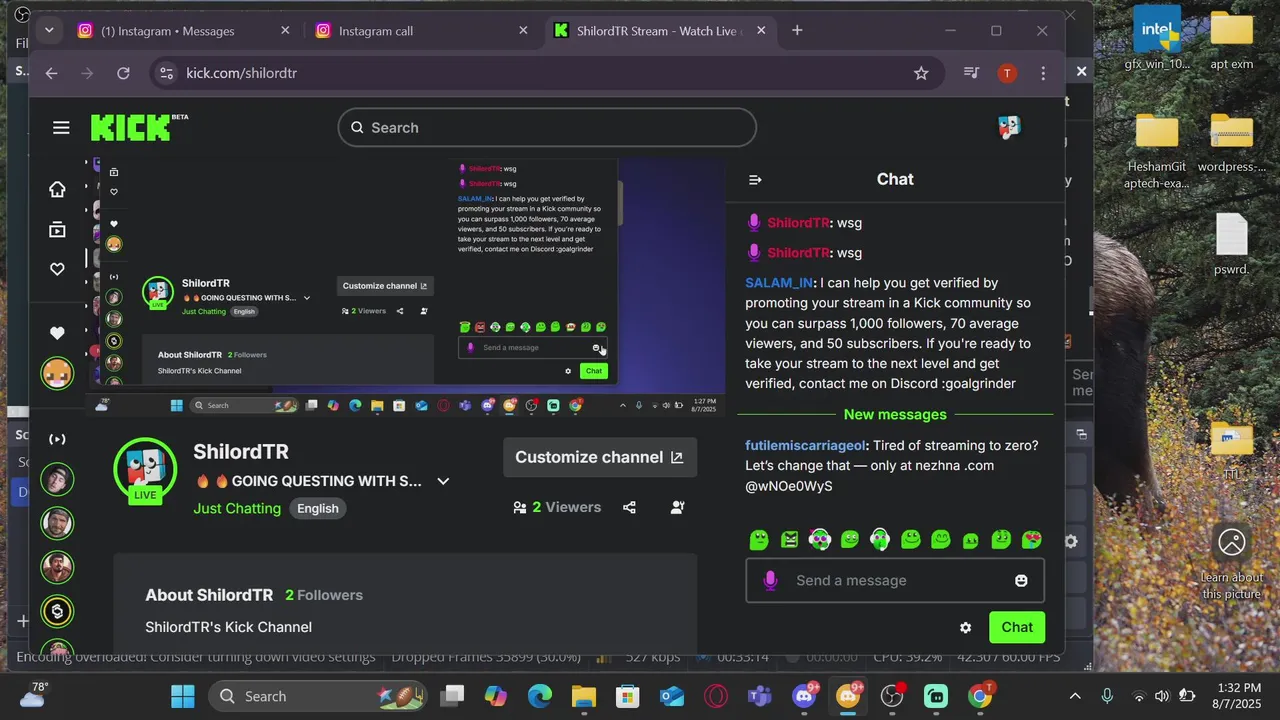Open HeshamGit desktop folder
The image size is (1280, 720).
1157,151
